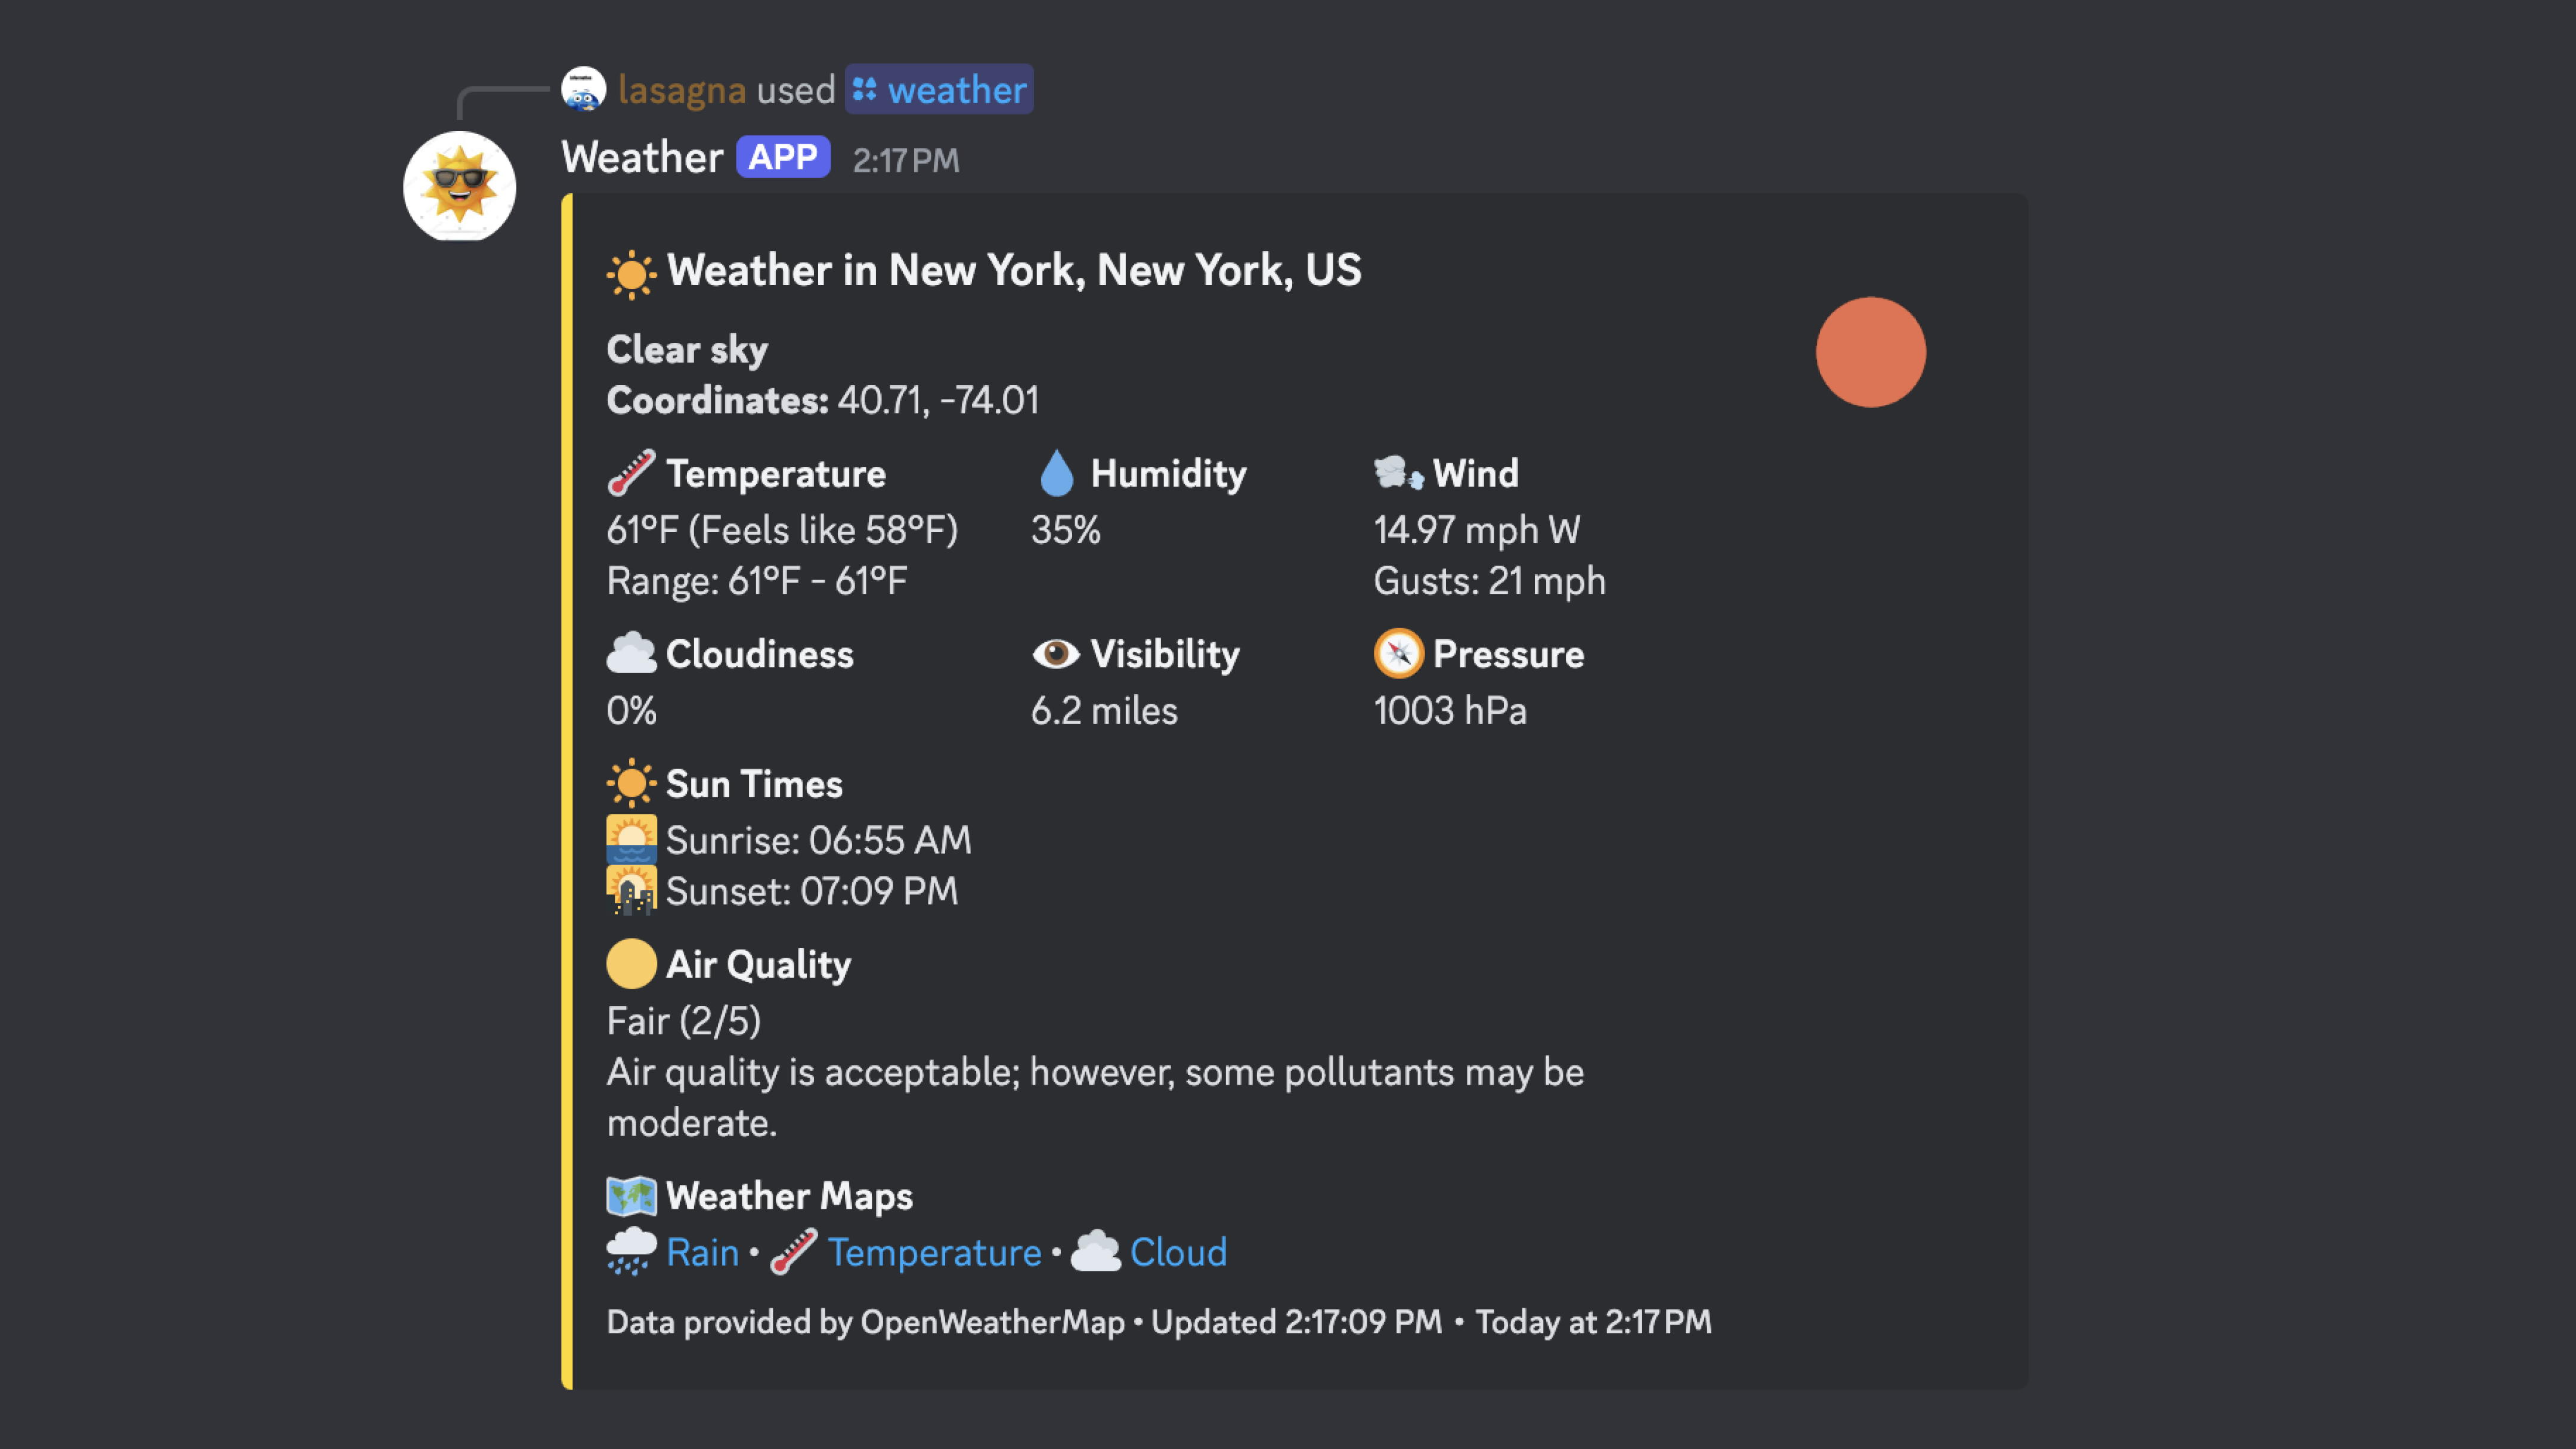Click the eye icon next to Visibility

click(x=1056, y=654)
